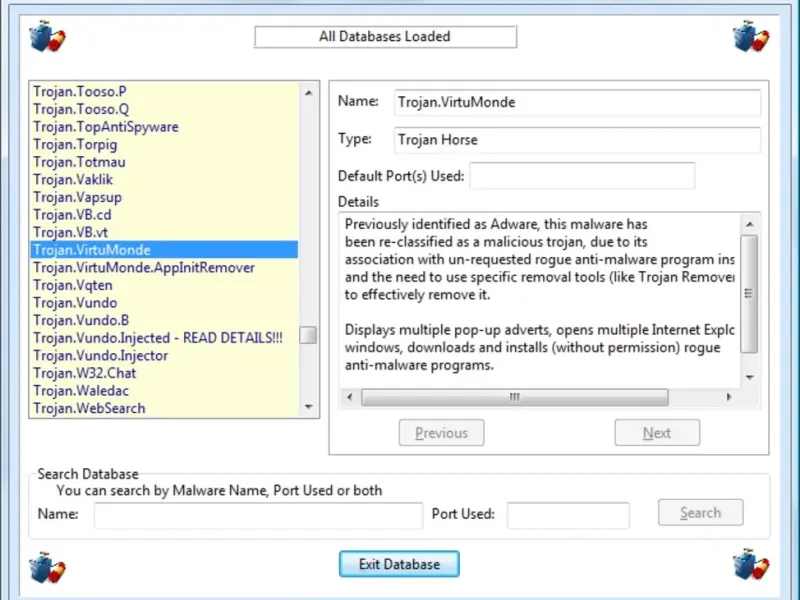The image size is (800, 600).
Task: Click Details vertical scroll down arrow
Action: 749,378
